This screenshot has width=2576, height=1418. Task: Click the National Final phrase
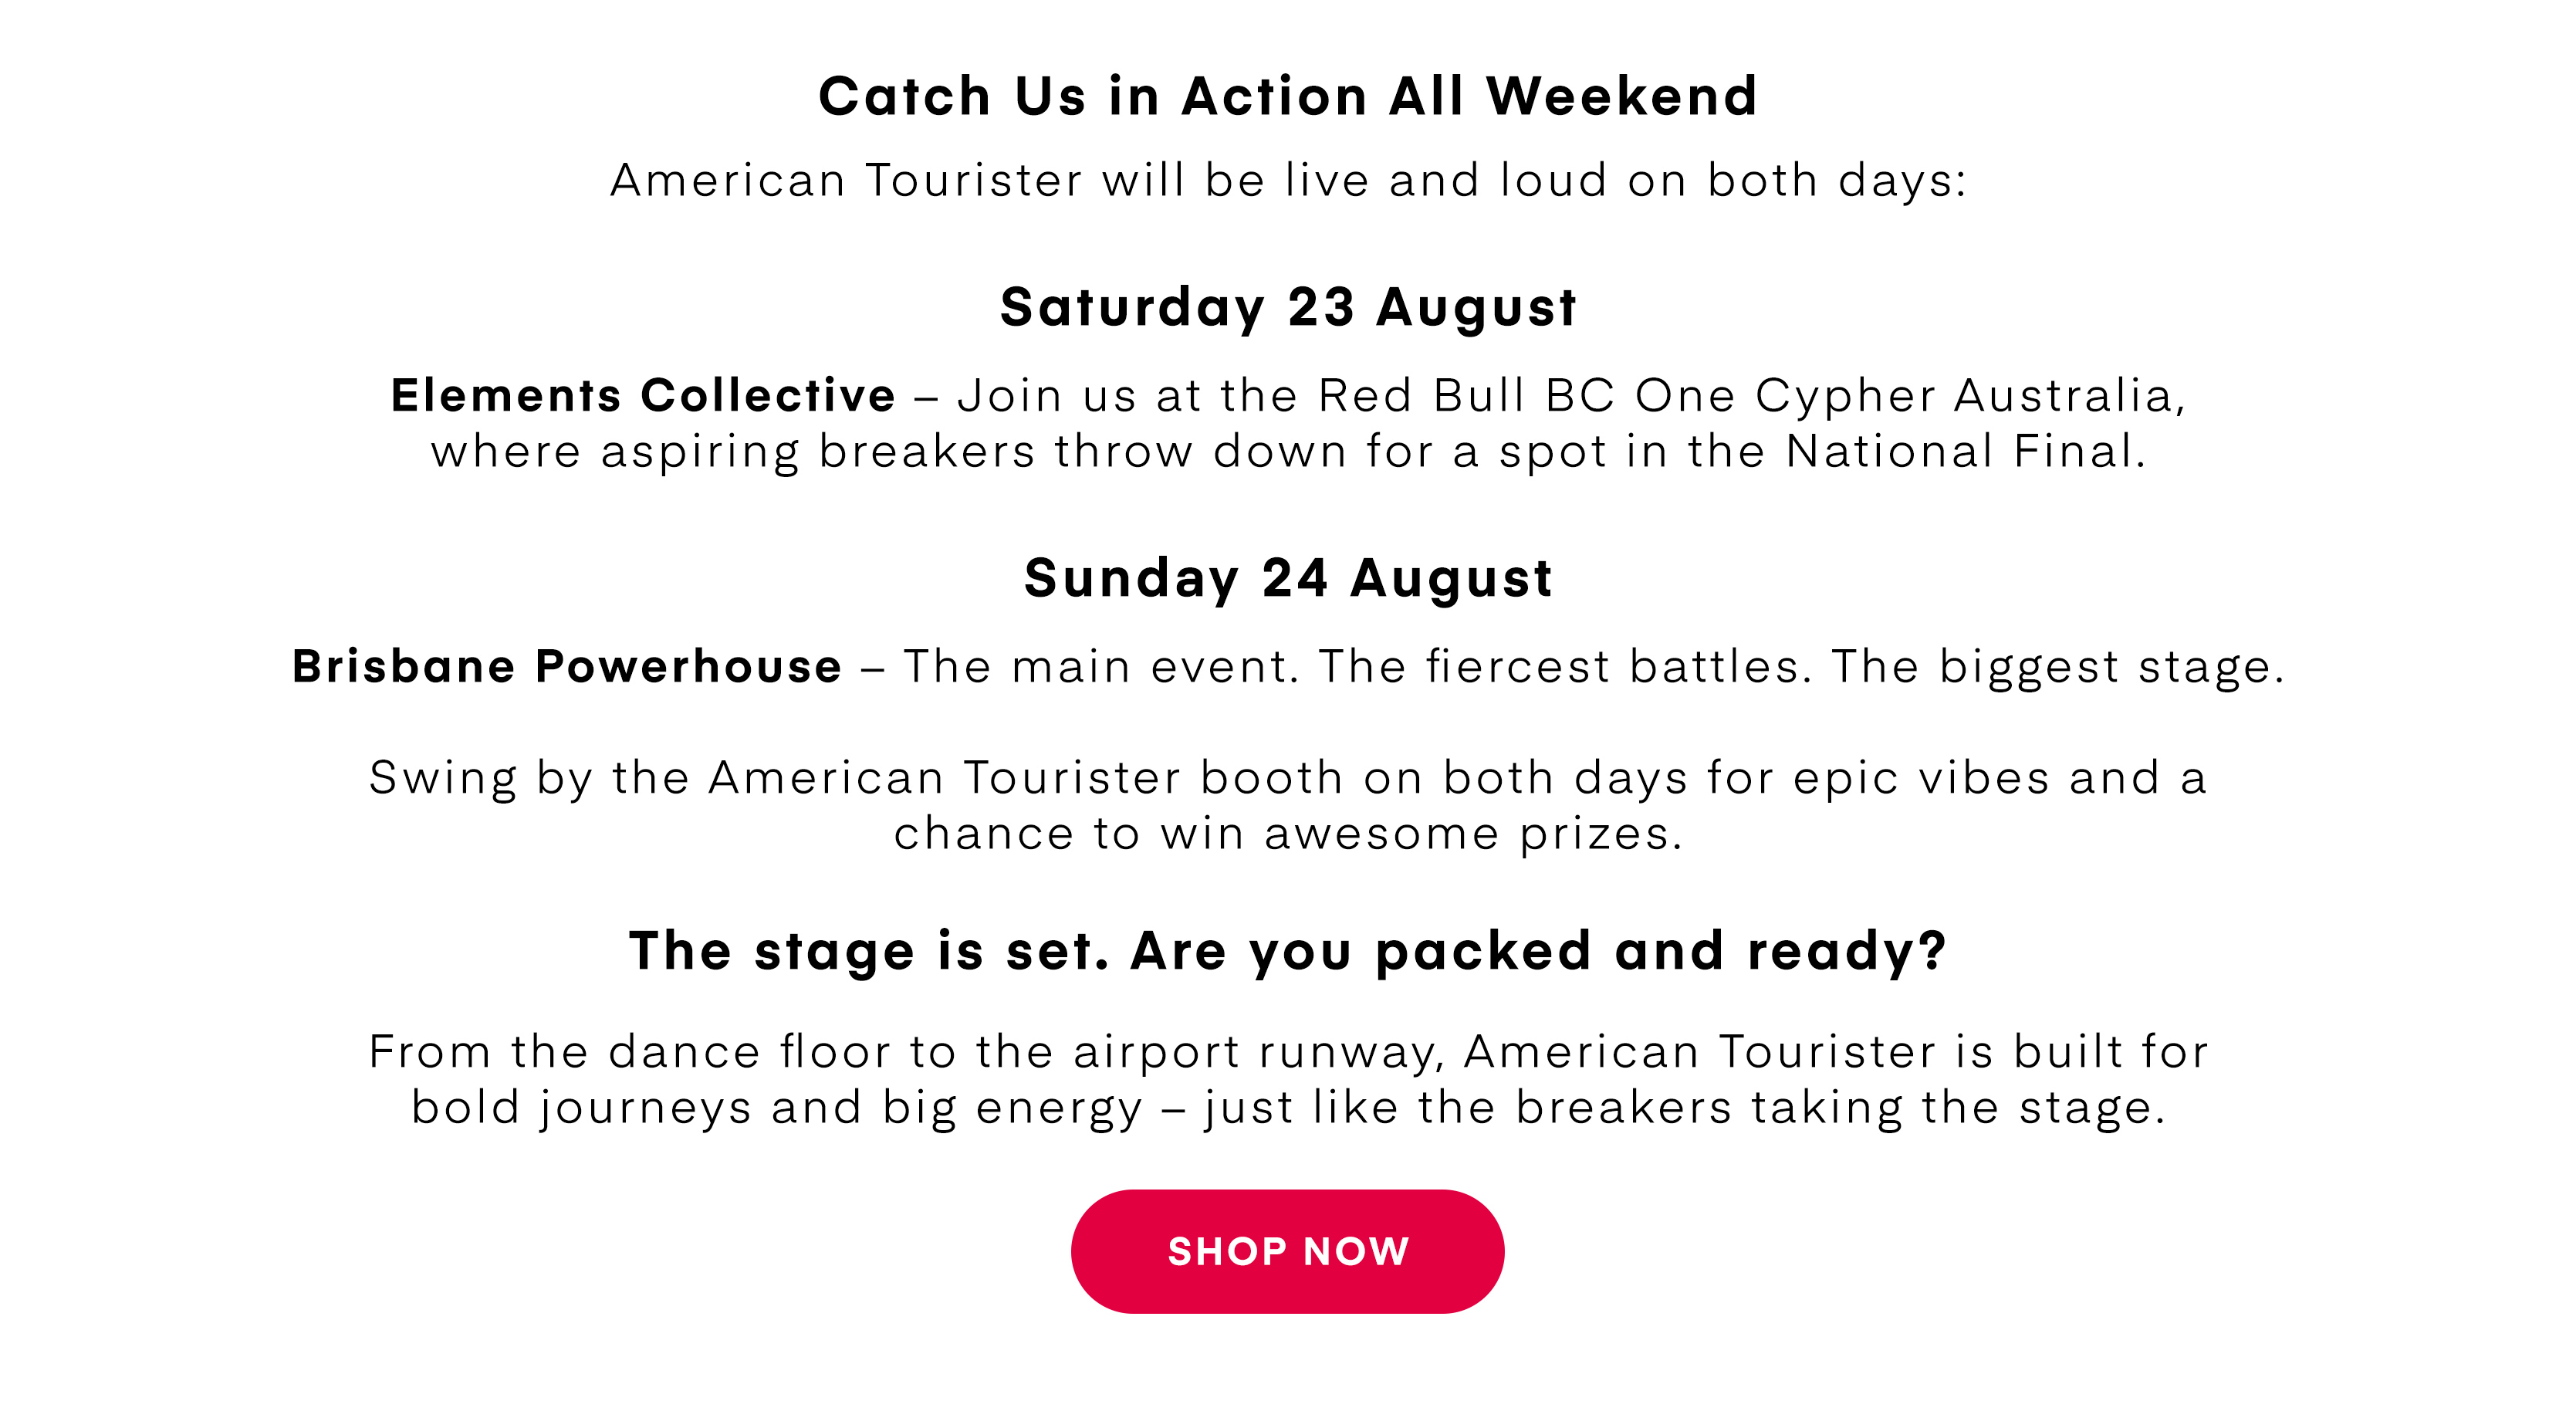pyautogui.click(x=1965, y=451)
